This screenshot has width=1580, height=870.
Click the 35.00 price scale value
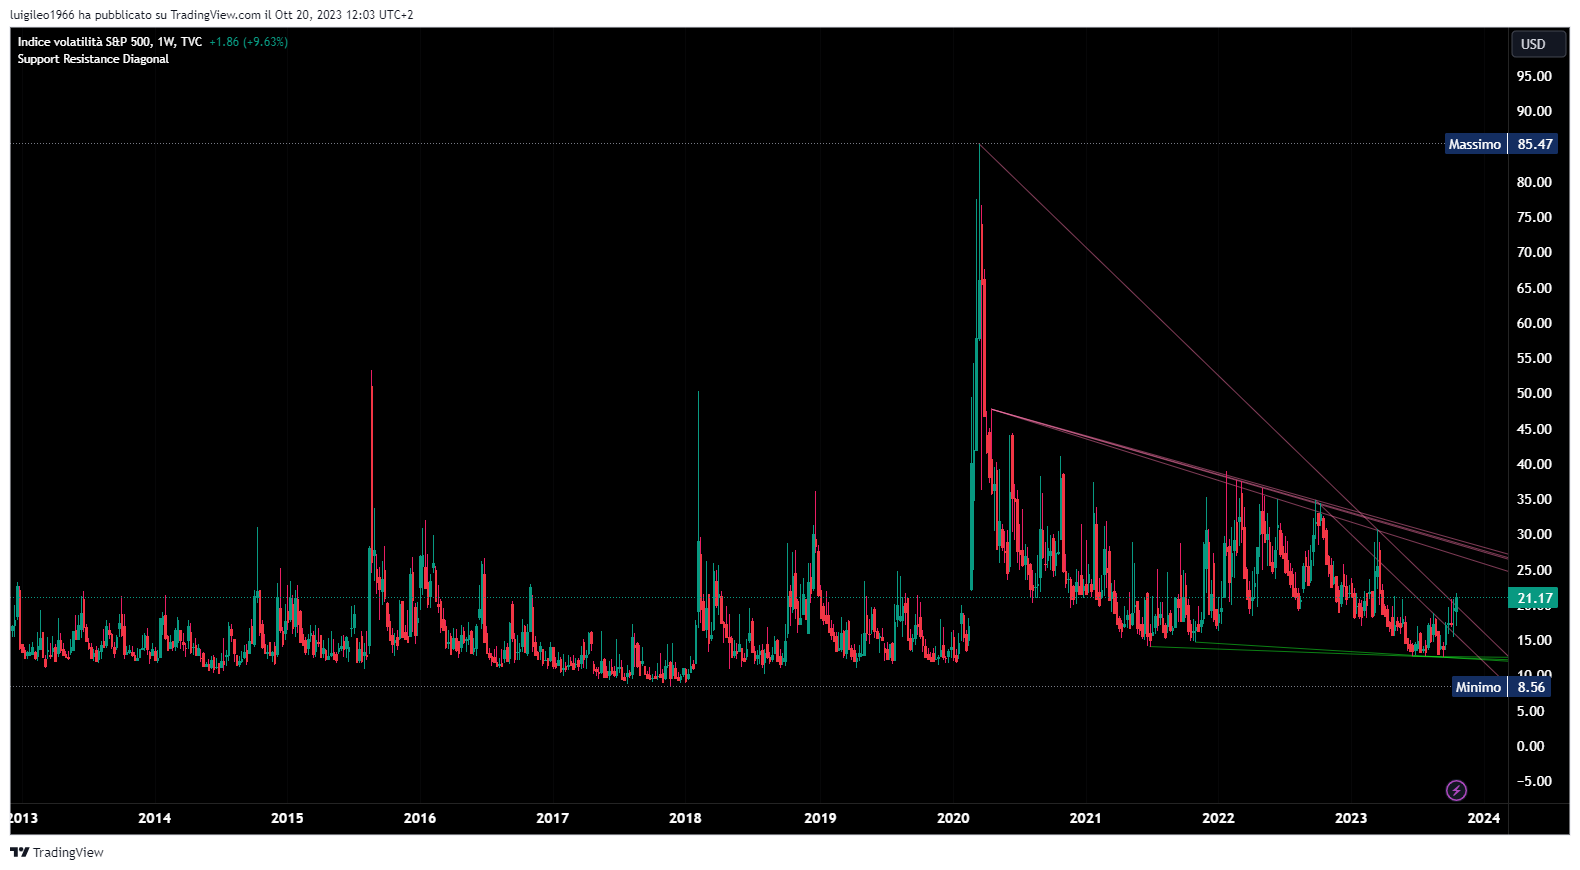(1534, 499)
